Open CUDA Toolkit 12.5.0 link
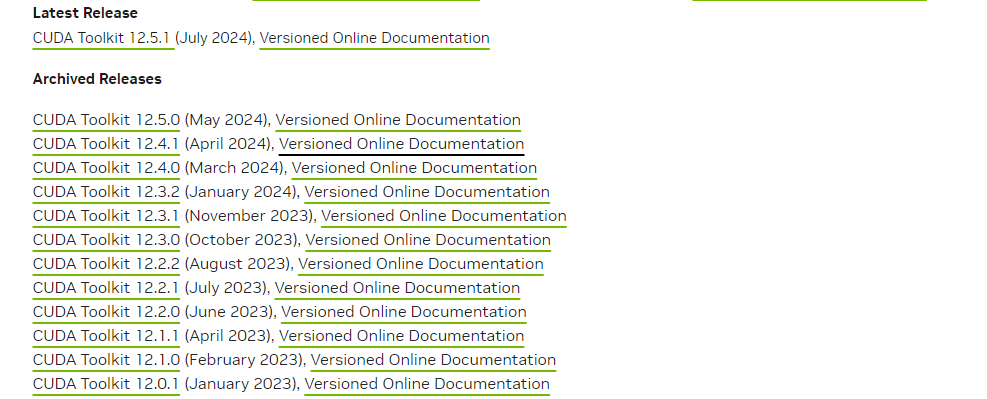This screenshot has height=399, width=987. tap(106, 120)
